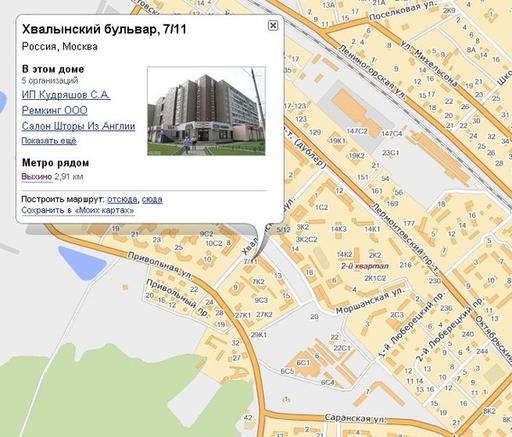
Task: Save location in «Моих картах»
Action: 78,211
